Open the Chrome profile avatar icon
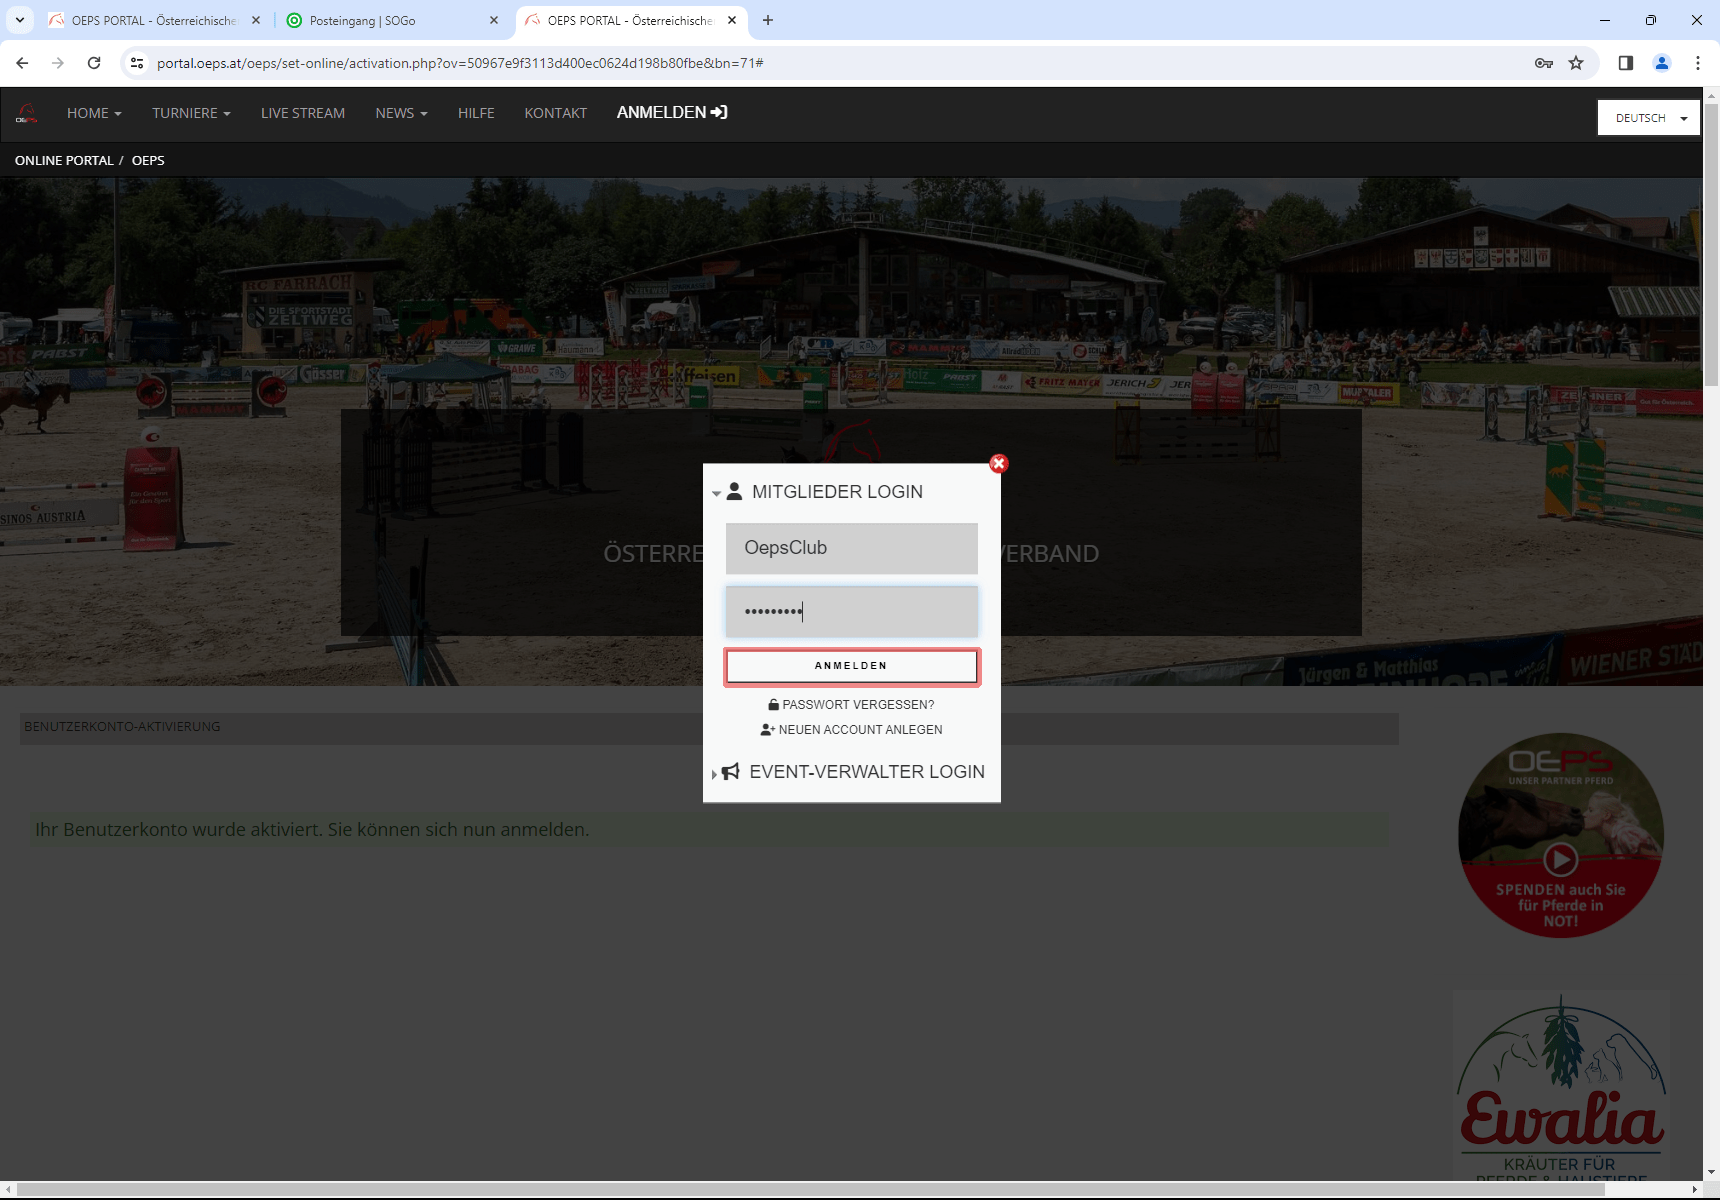This screenshot has width=1720, height=1200. tap(1662, 63)
